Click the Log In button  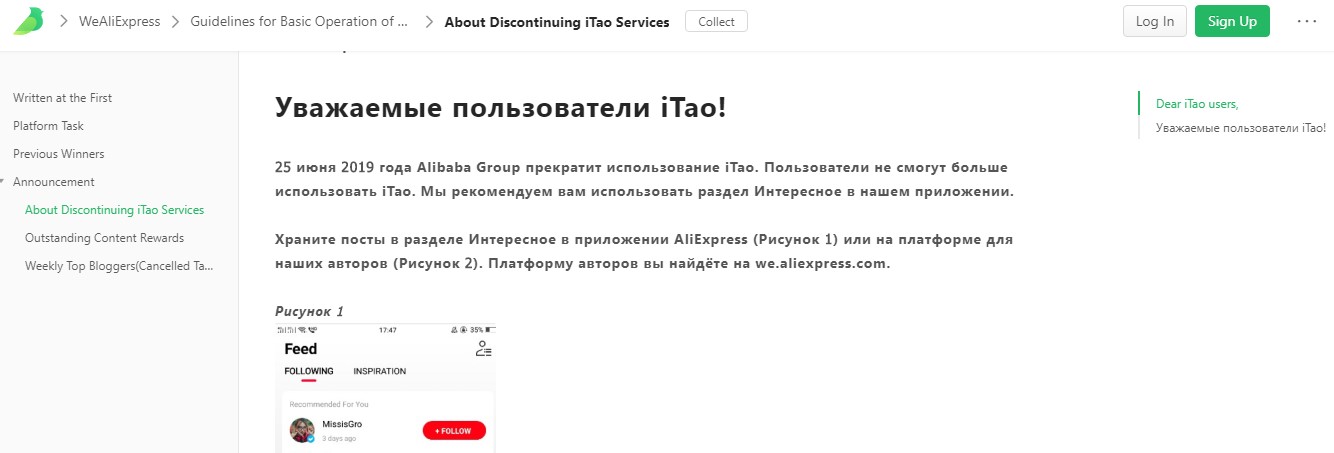tap(1154, 21)
